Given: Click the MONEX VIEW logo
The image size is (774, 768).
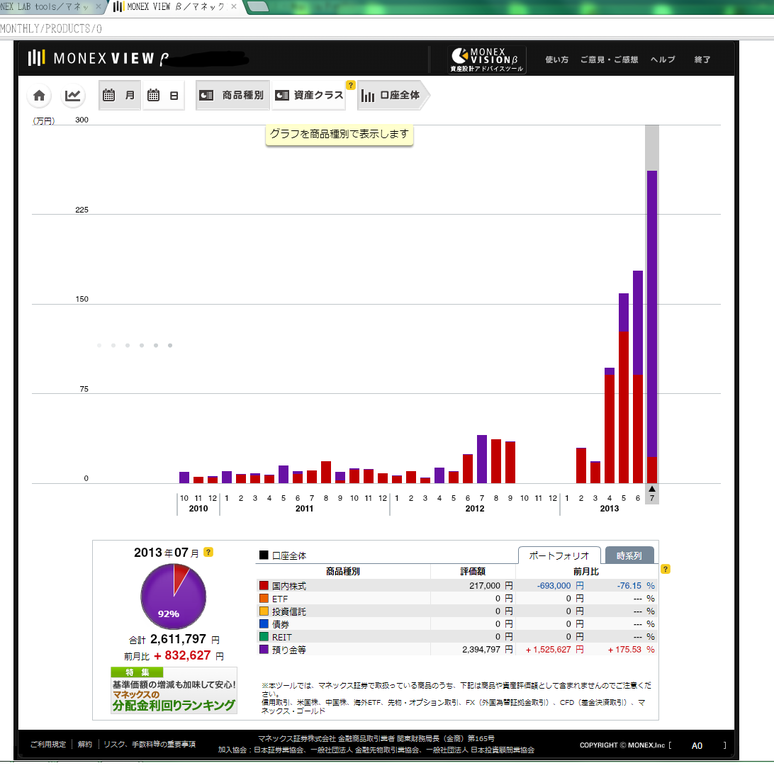Looking at the screenshot, I should [x=99, y=58].
